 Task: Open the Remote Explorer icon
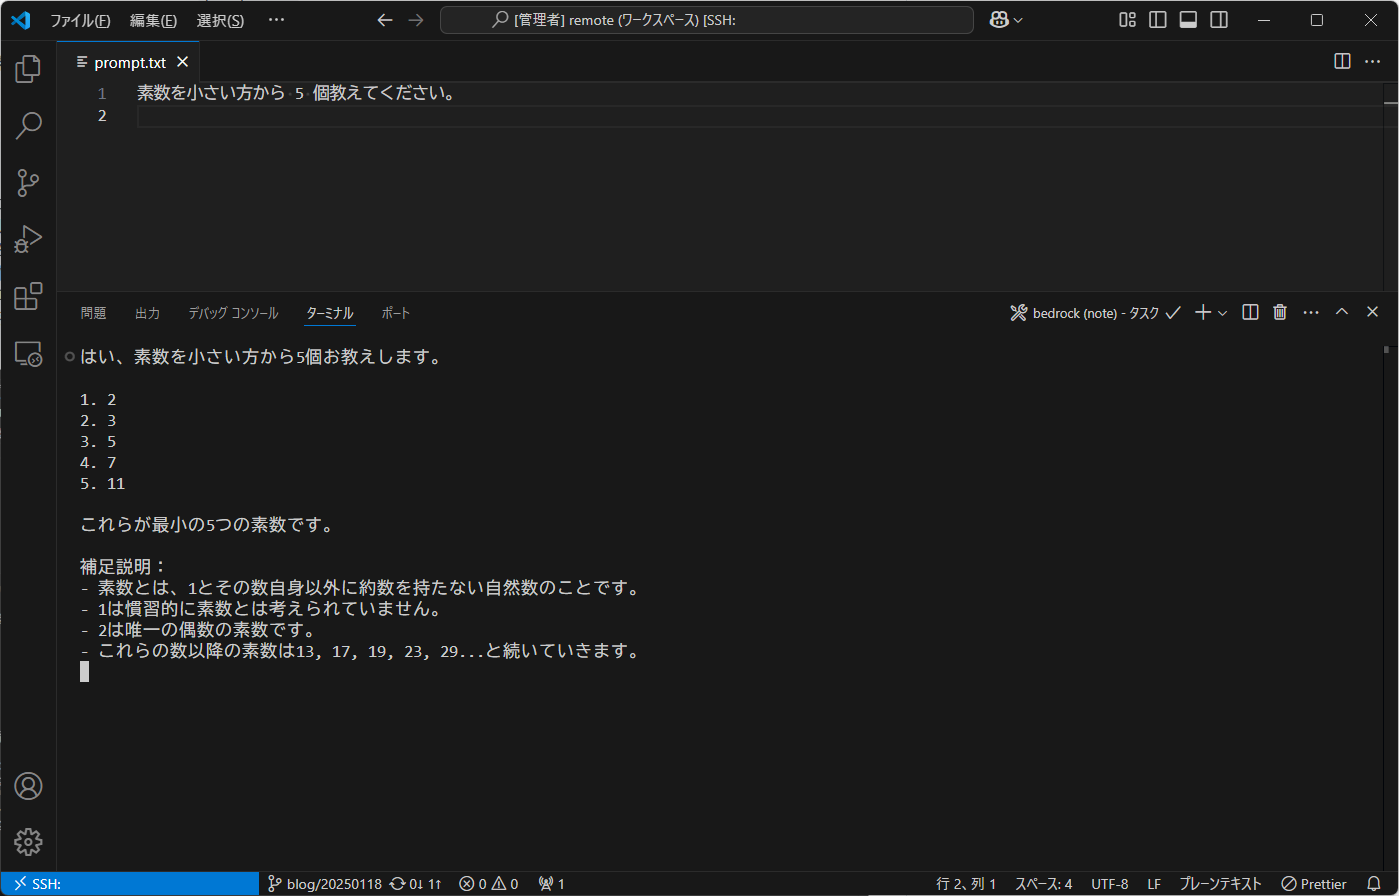coord(27,353)
